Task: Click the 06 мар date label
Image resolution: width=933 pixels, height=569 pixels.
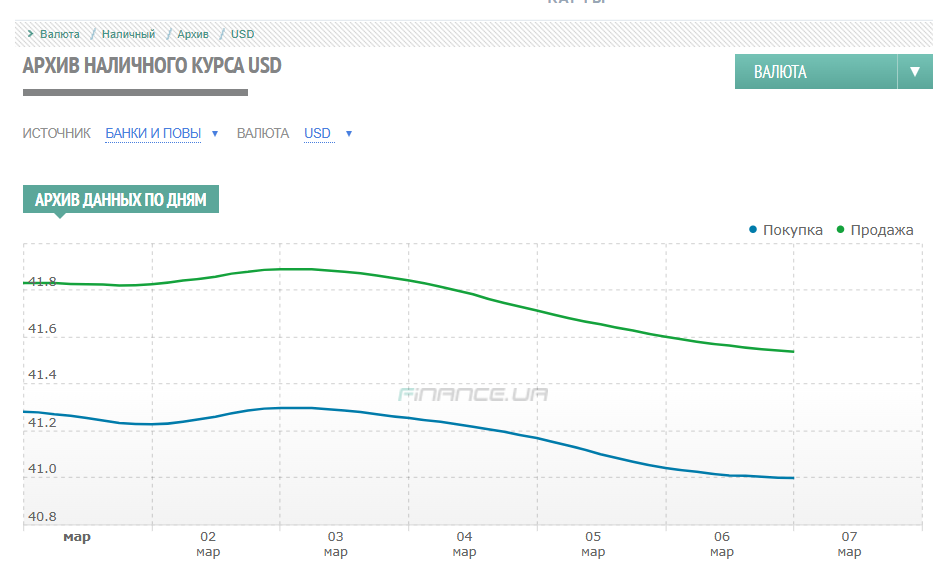Action: tap(722, 544)
